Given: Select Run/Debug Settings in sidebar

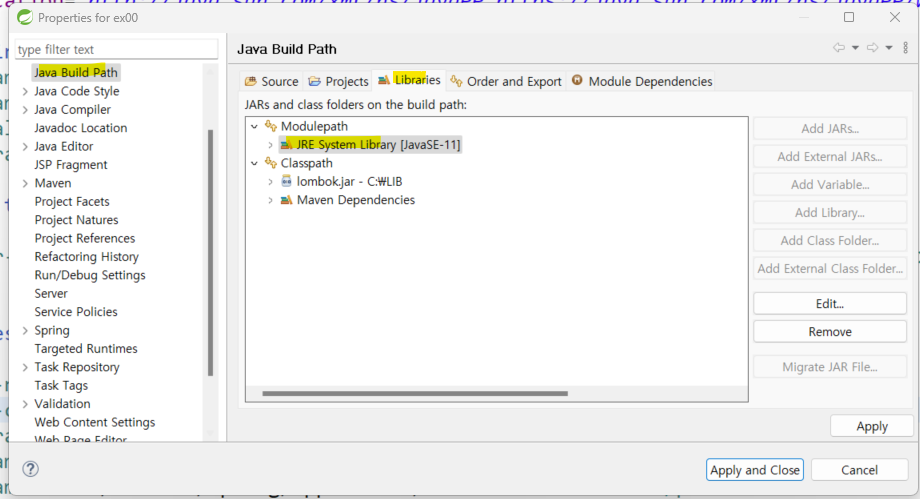Looking at the screenshot, I should pyautogui.click(x=90, y=275).
